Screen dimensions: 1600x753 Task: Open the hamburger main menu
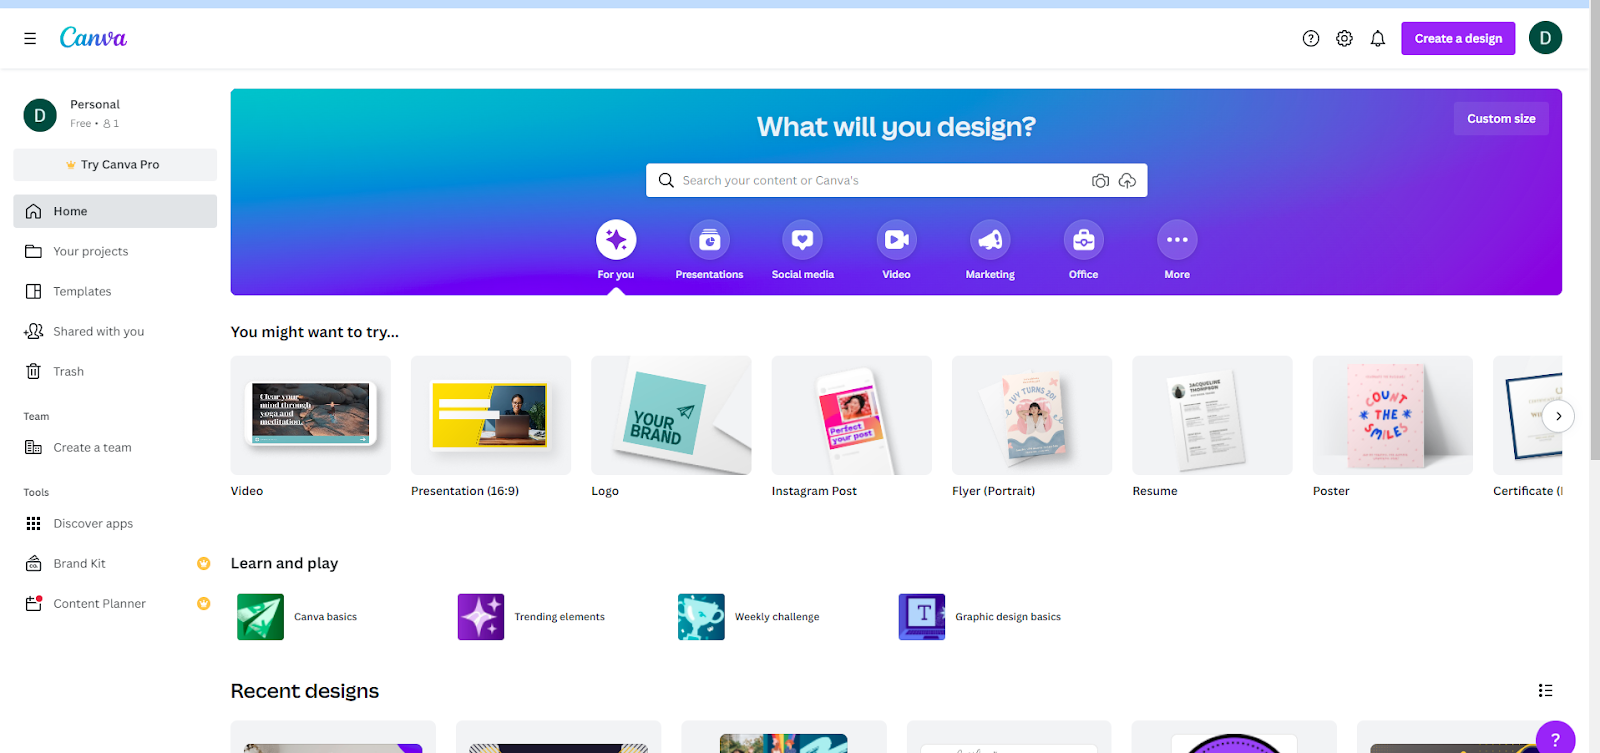[x=30, y=39]
